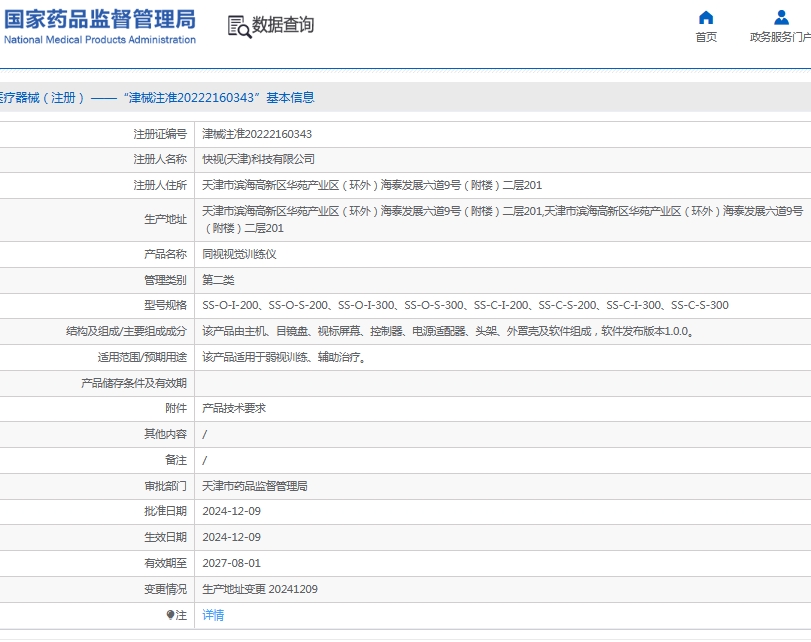Select management class 第二类
811x642 pixels.
point(218,280)
